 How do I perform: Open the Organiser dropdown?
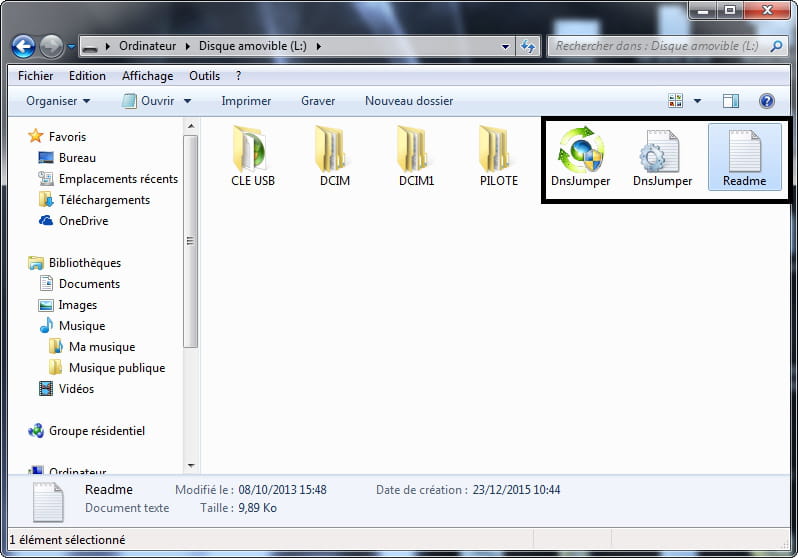58,101
